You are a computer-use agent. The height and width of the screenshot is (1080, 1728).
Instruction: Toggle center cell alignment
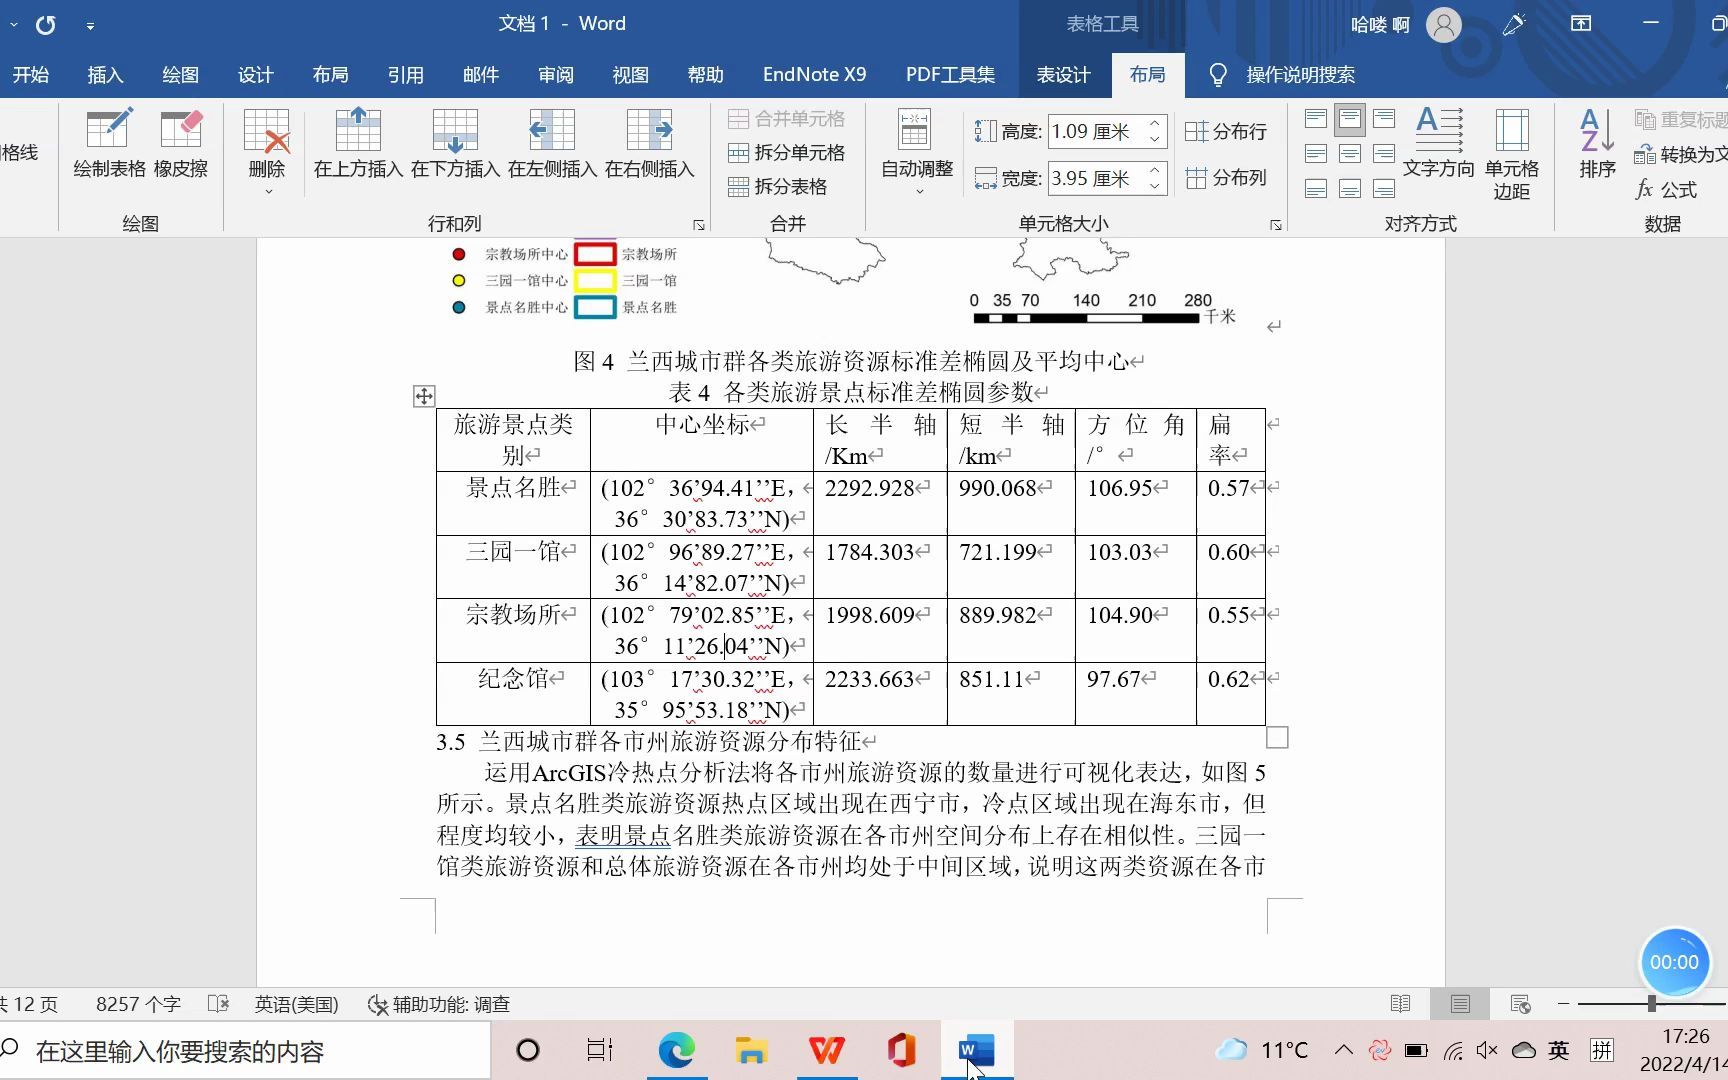(x=1349, y=153)
